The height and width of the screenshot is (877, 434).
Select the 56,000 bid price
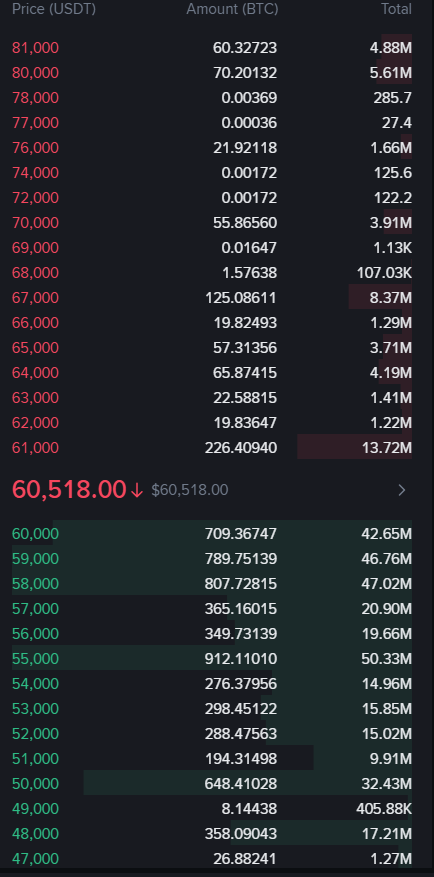click(35, 634)
